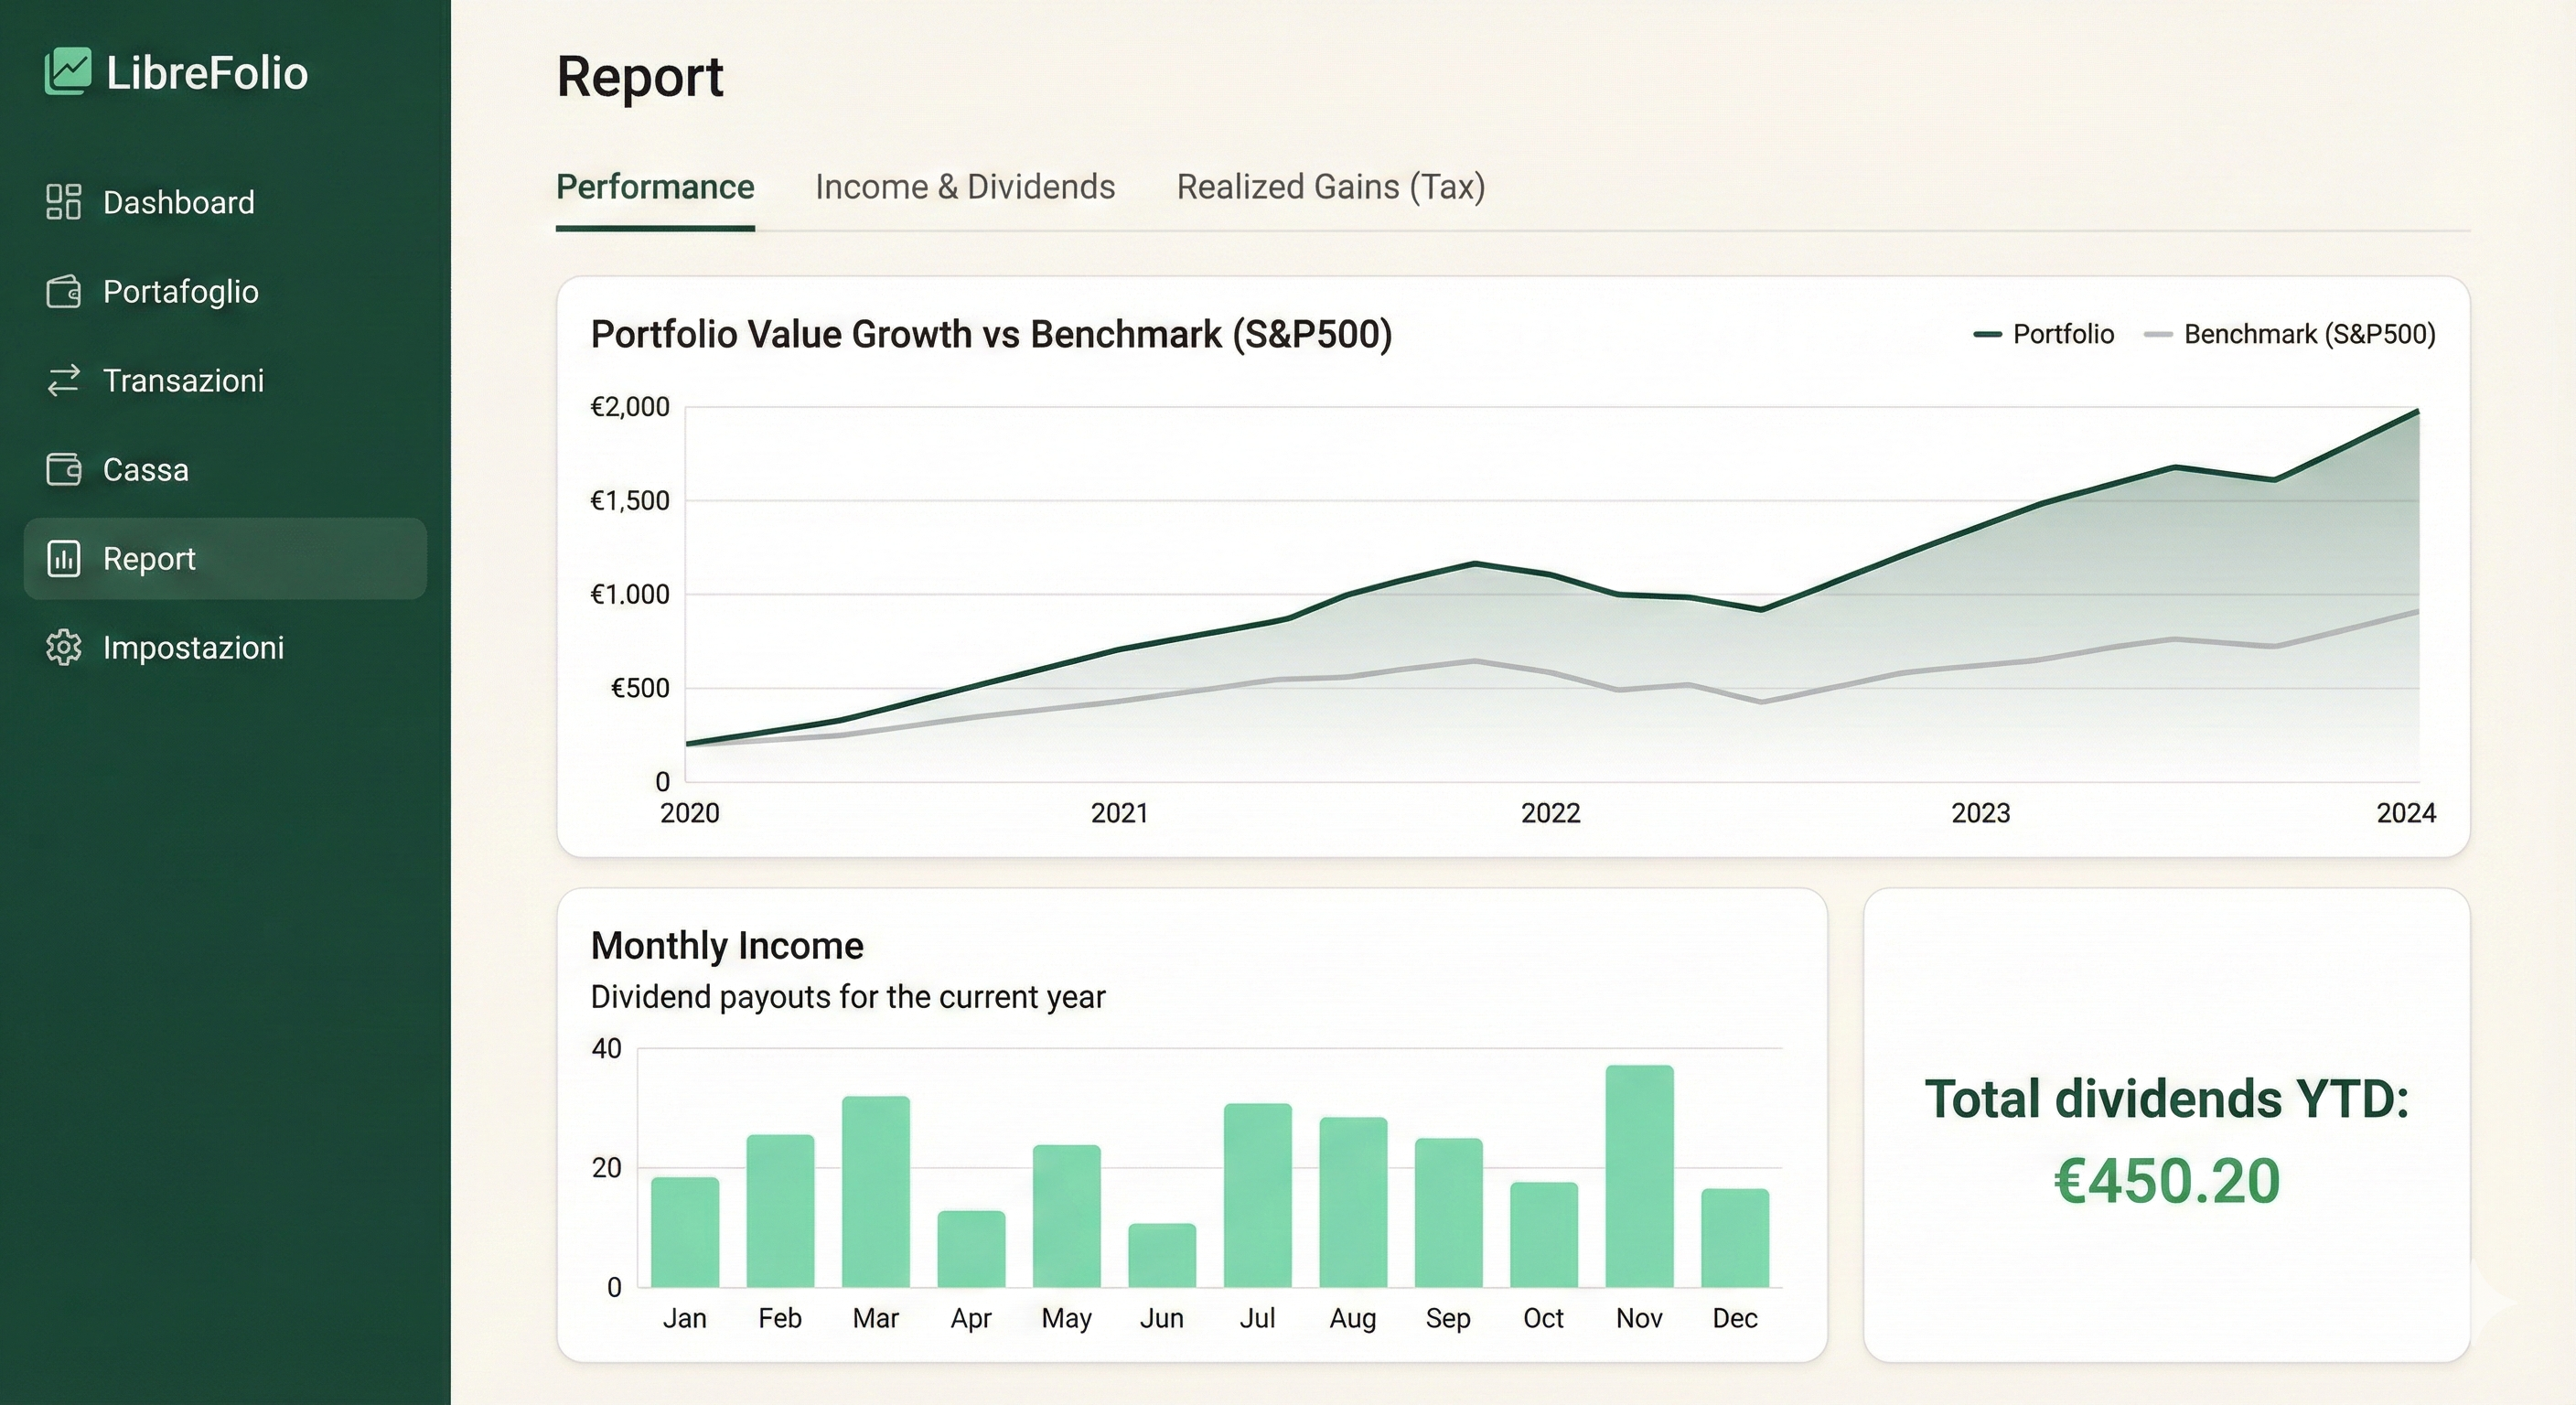This screenshot has width=2576, height=1405.
Task: Select the Cassa cash icon
Action: point(63,469)
